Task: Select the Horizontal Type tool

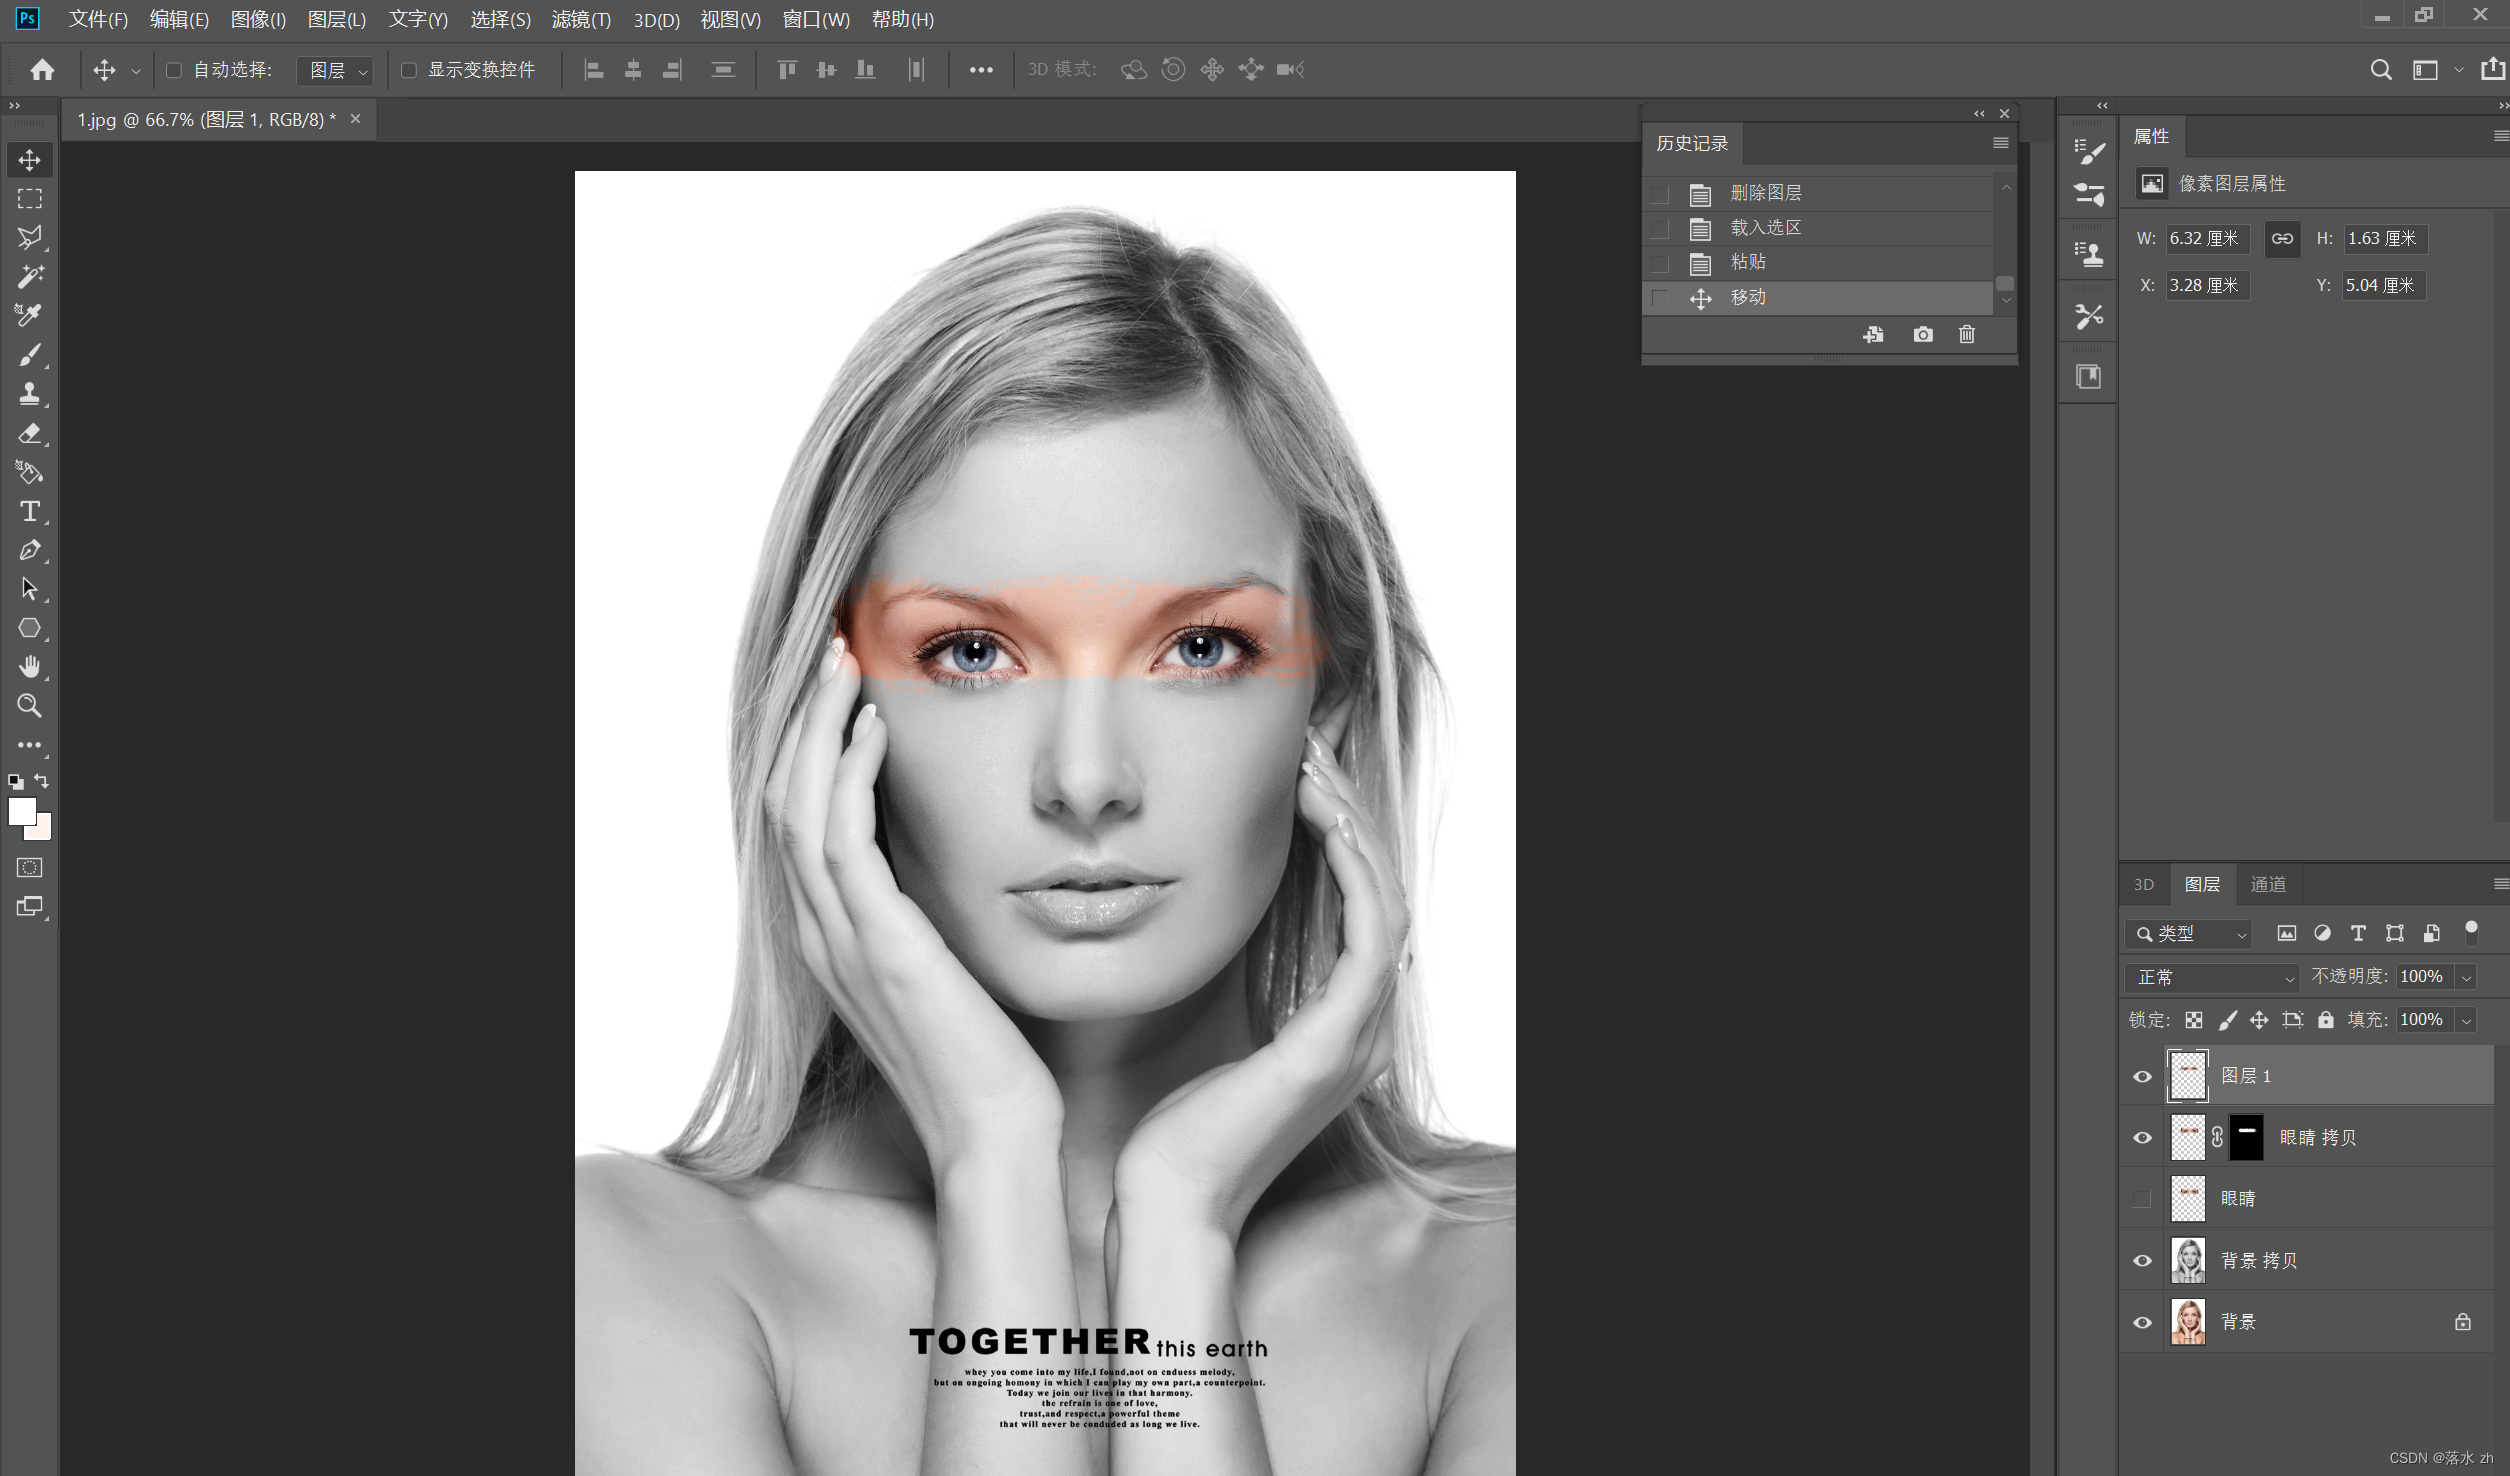Action: tap(29, 511)
